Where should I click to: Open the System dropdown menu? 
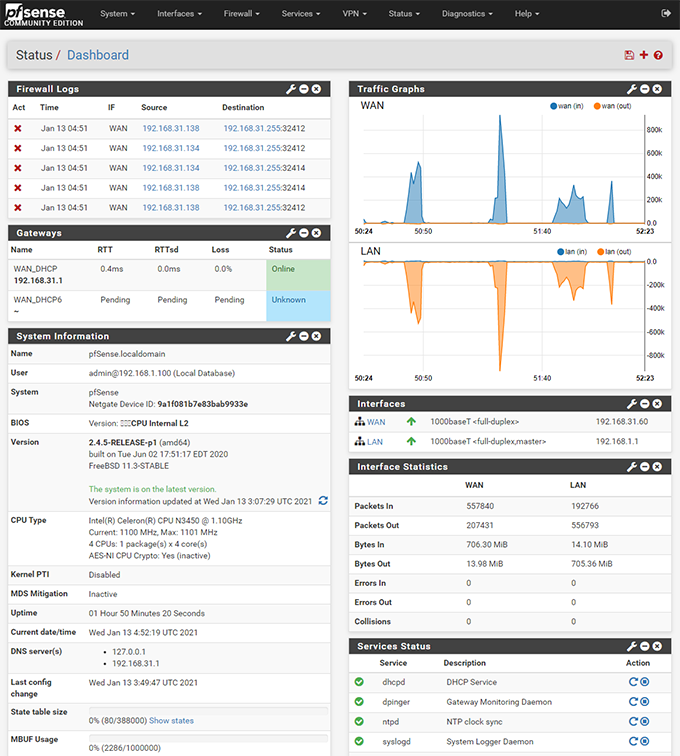pos(117,14)
